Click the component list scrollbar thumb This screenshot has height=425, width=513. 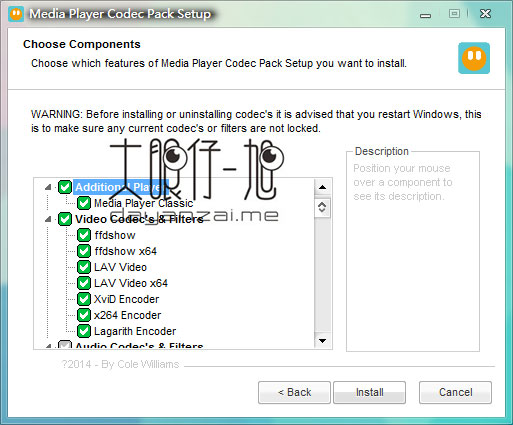tap(322, 207)
